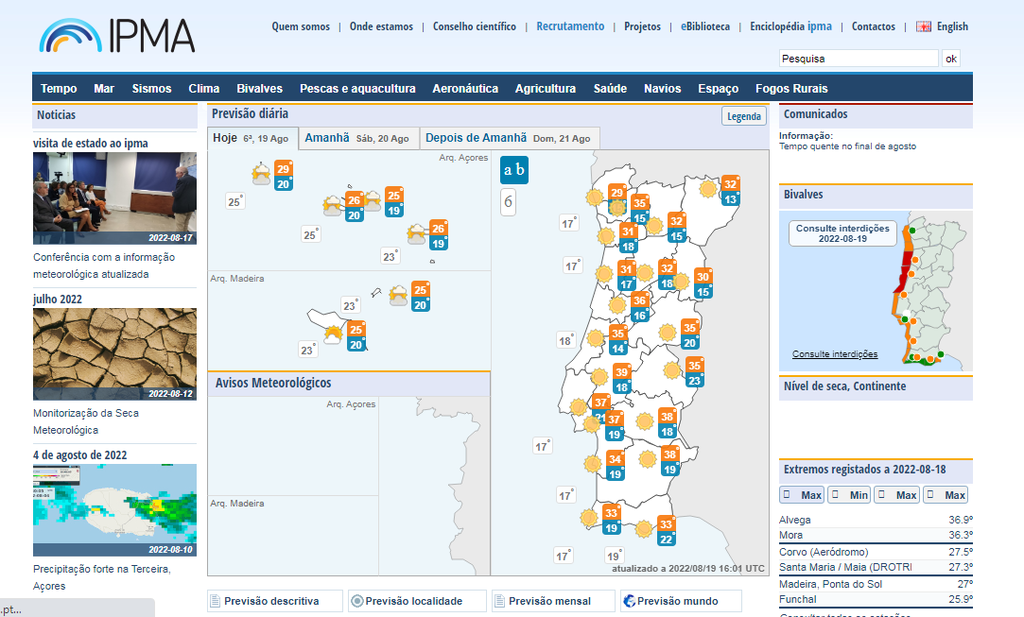Open the eBiblioteca link
Viewport: 1024px width, 617px height.
click(x=705, y=27)
